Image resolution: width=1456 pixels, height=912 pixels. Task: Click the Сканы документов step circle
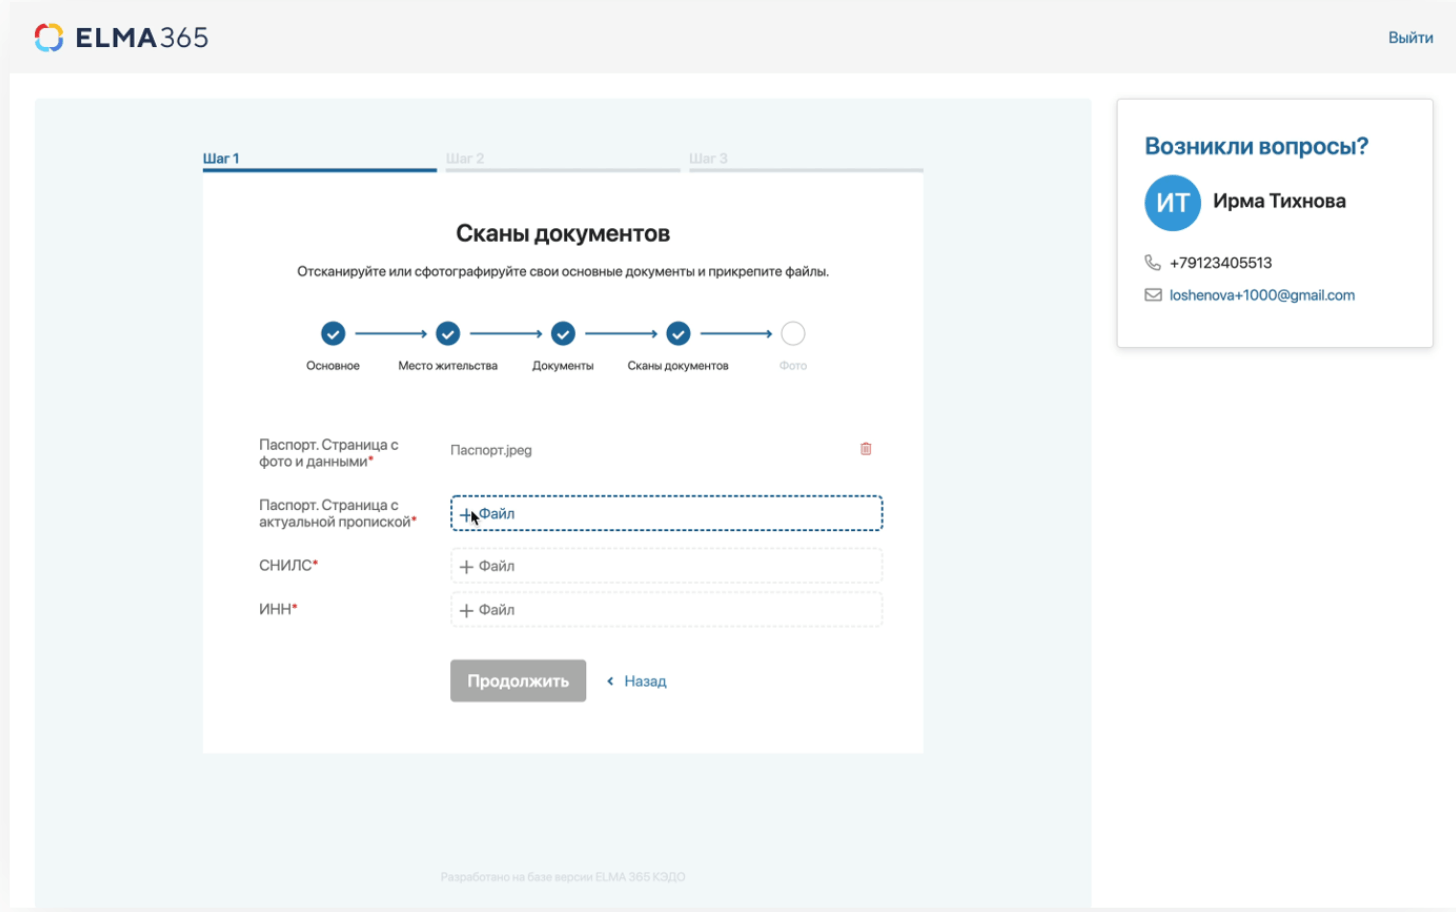click(678, 334)
